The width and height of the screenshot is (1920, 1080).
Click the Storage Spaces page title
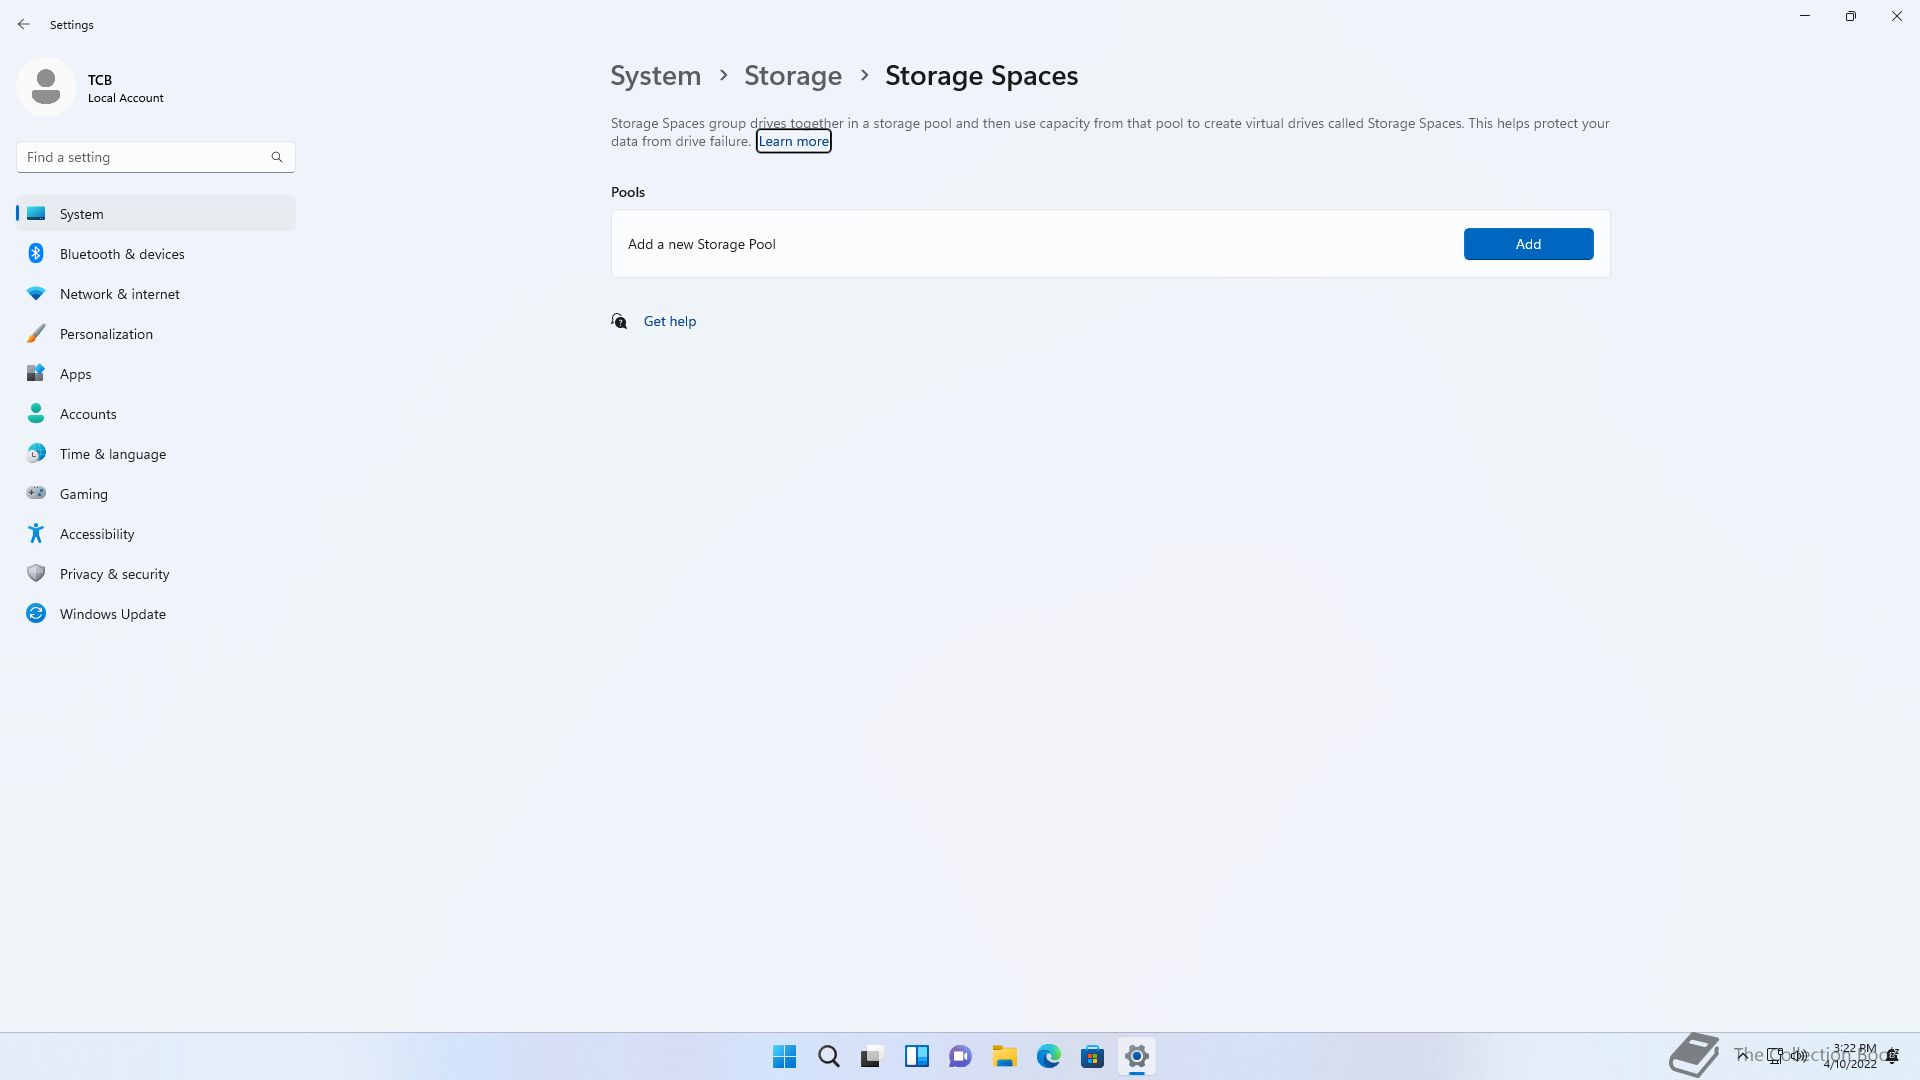point(981,76)
